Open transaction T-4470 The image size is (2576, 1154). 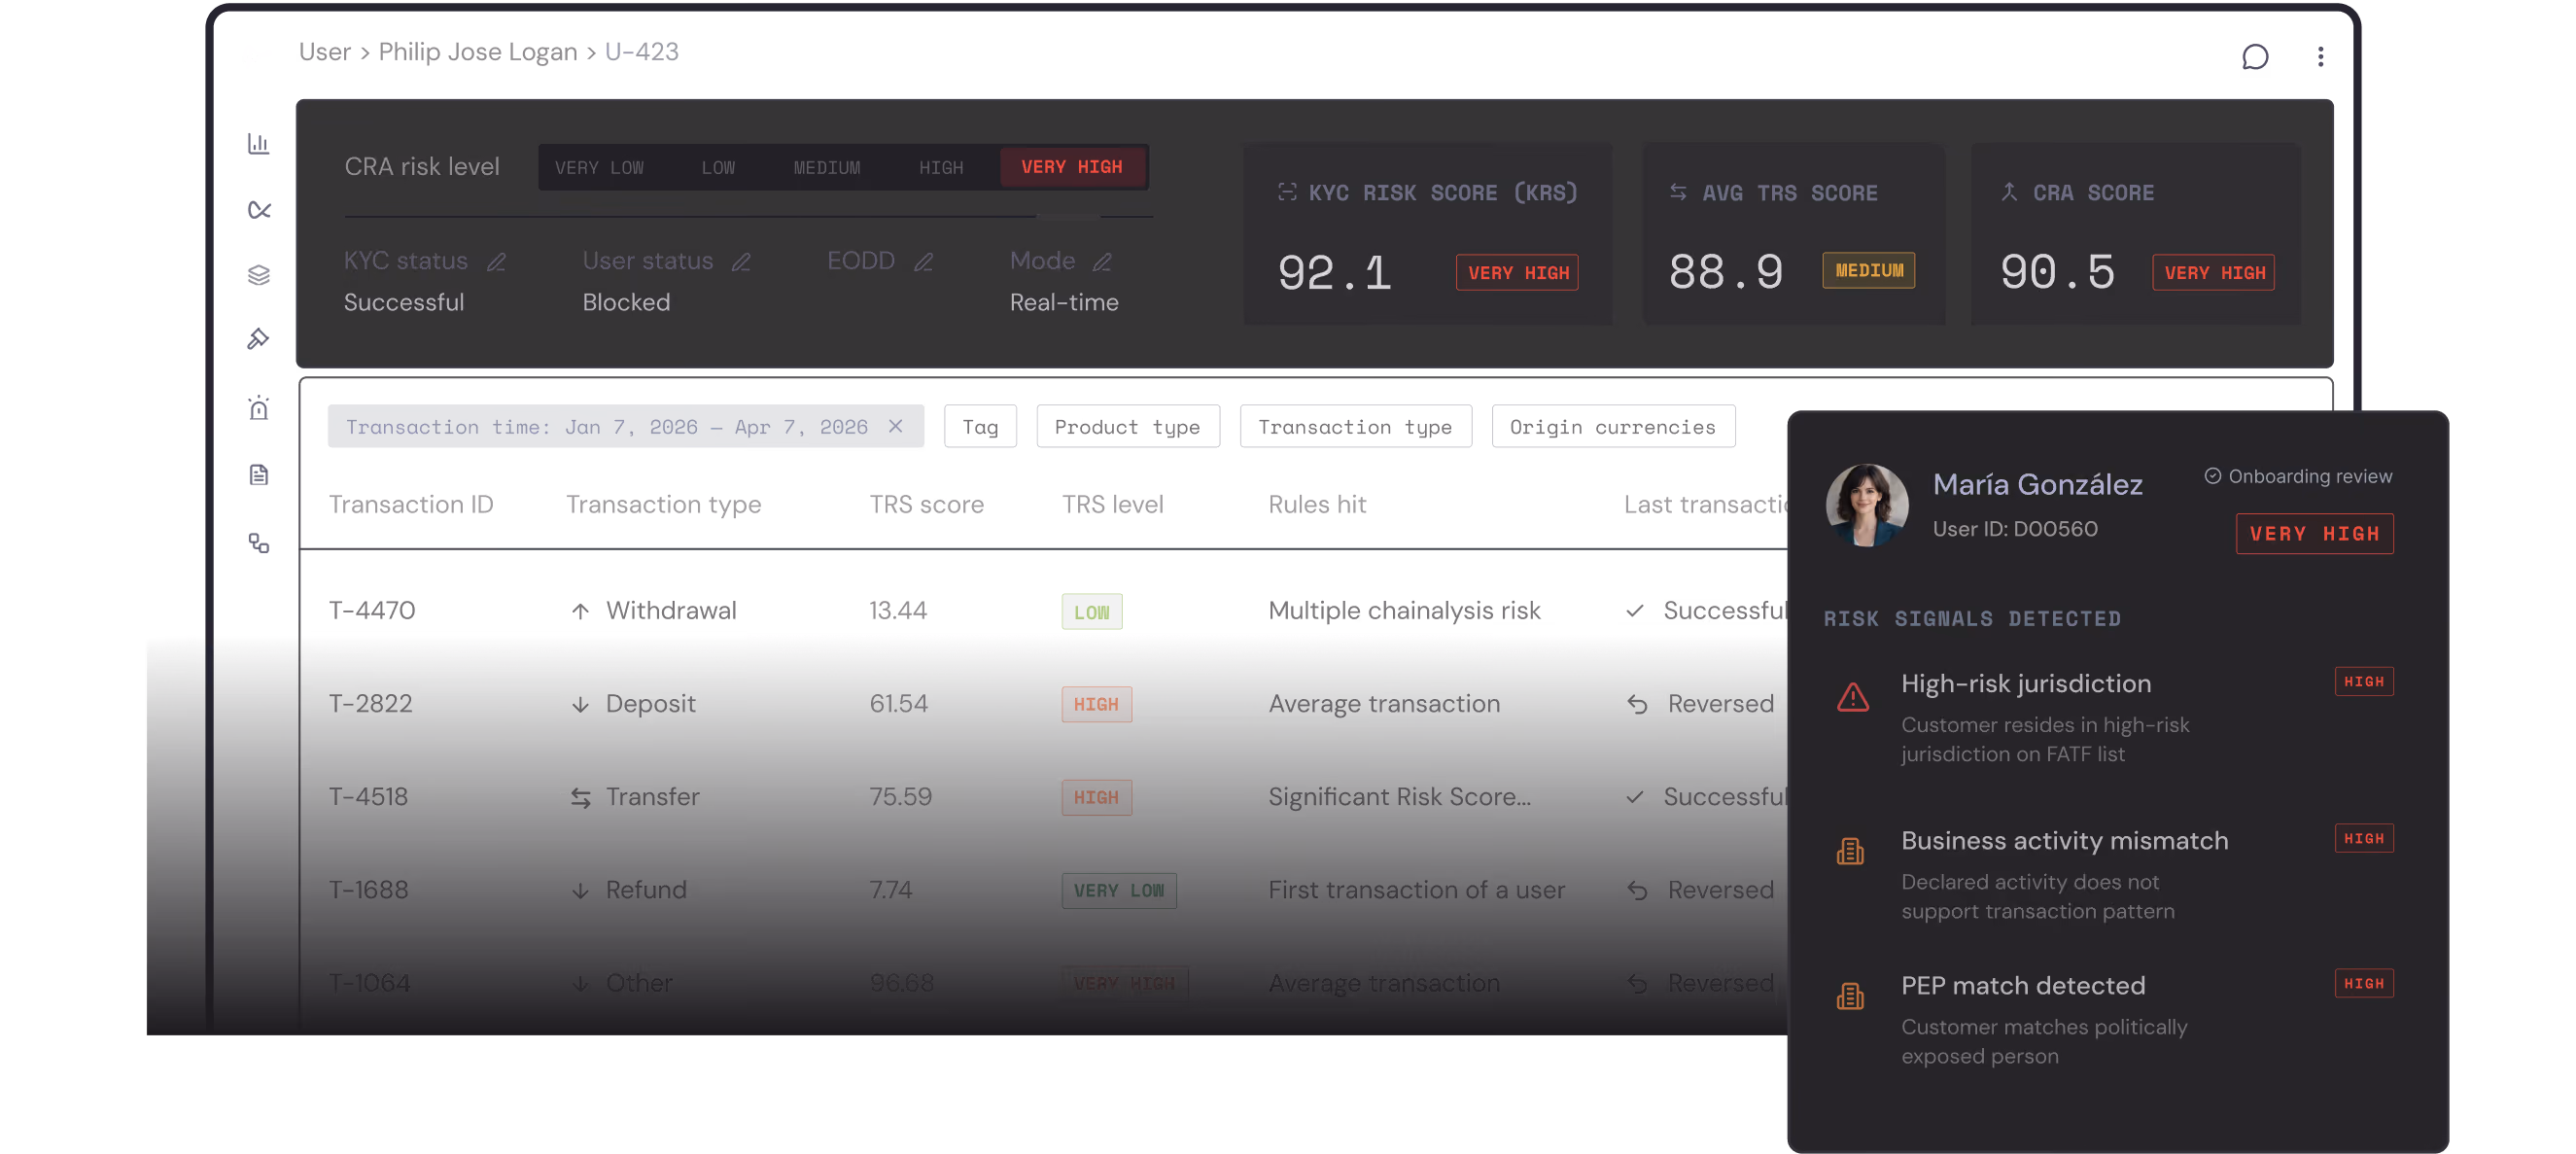click(x=372, y=610)
